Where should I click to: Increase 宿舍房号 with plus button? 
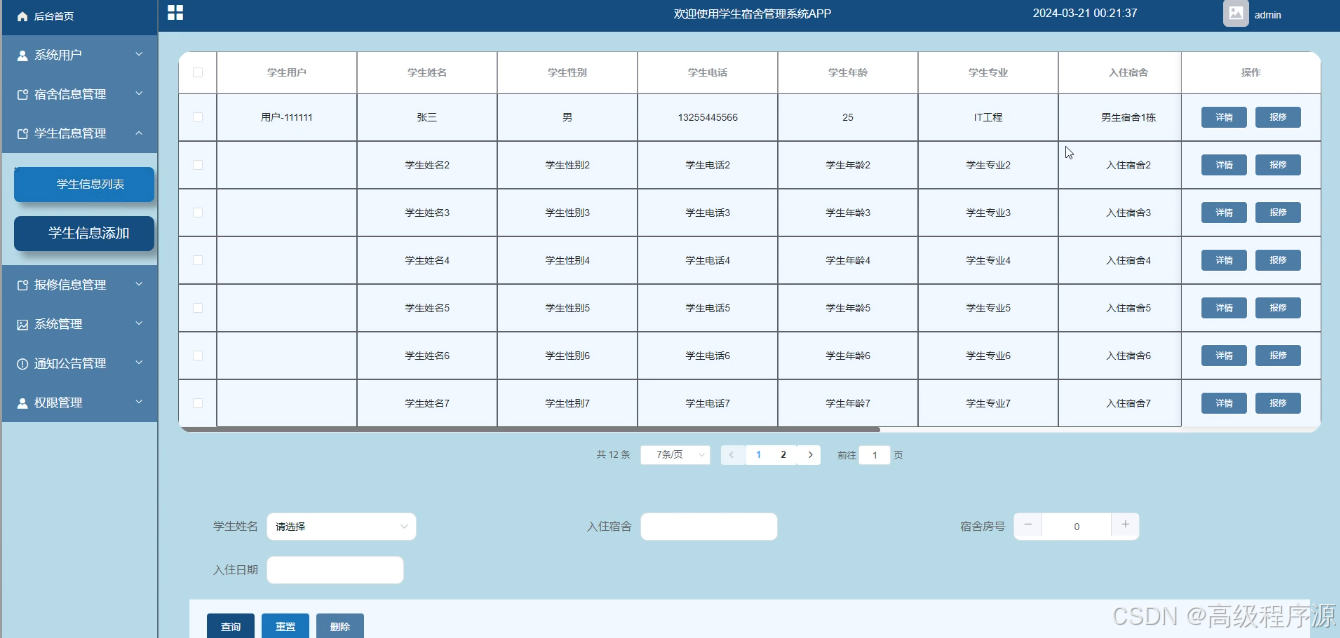1125,525
